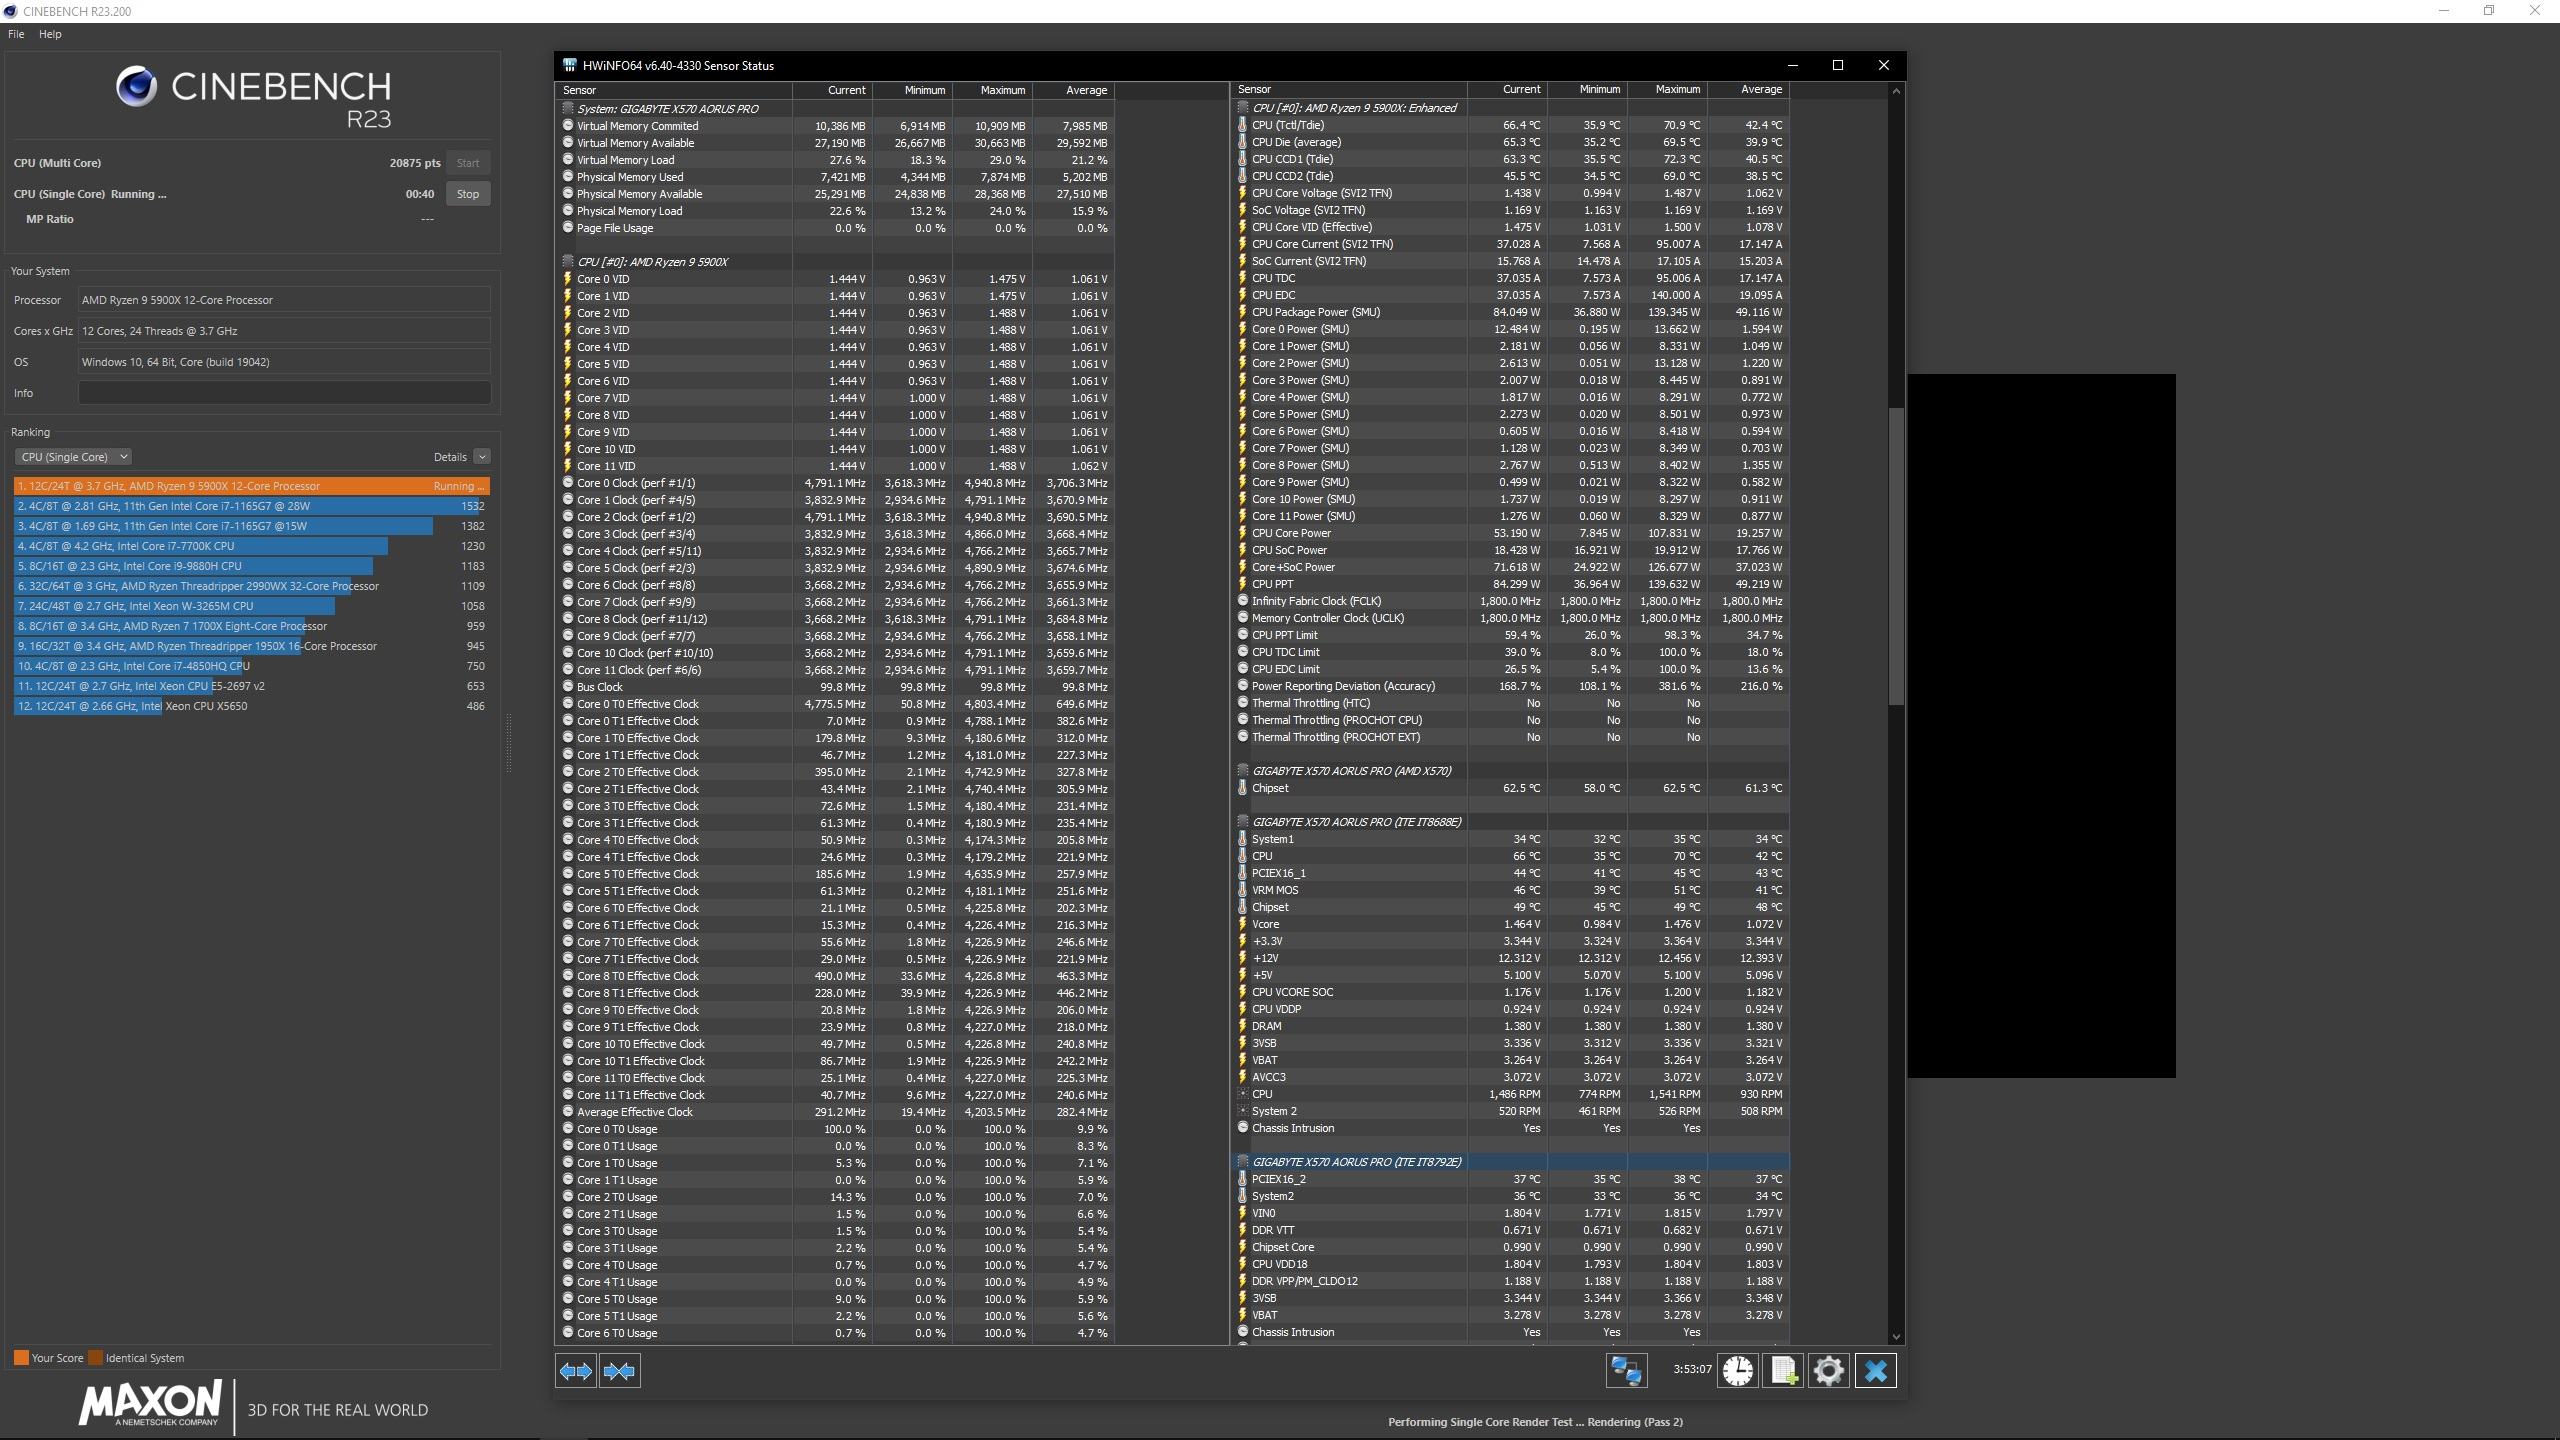Click the Your Score orange legend swatch
The image size is (2560, 1440).
(x=21, y=1358)
